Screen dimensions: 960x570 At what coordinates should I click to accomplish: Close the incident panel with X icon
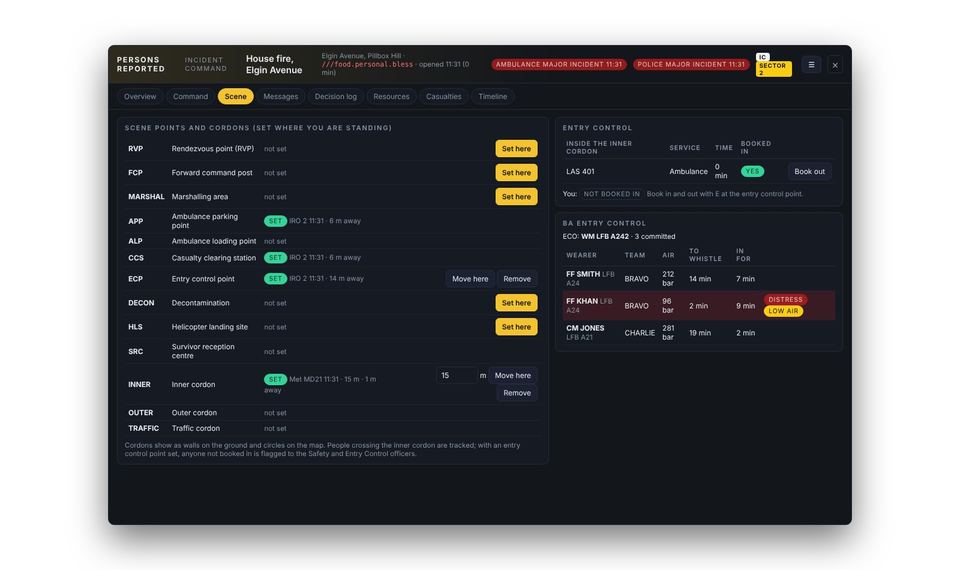pos(835,65)
